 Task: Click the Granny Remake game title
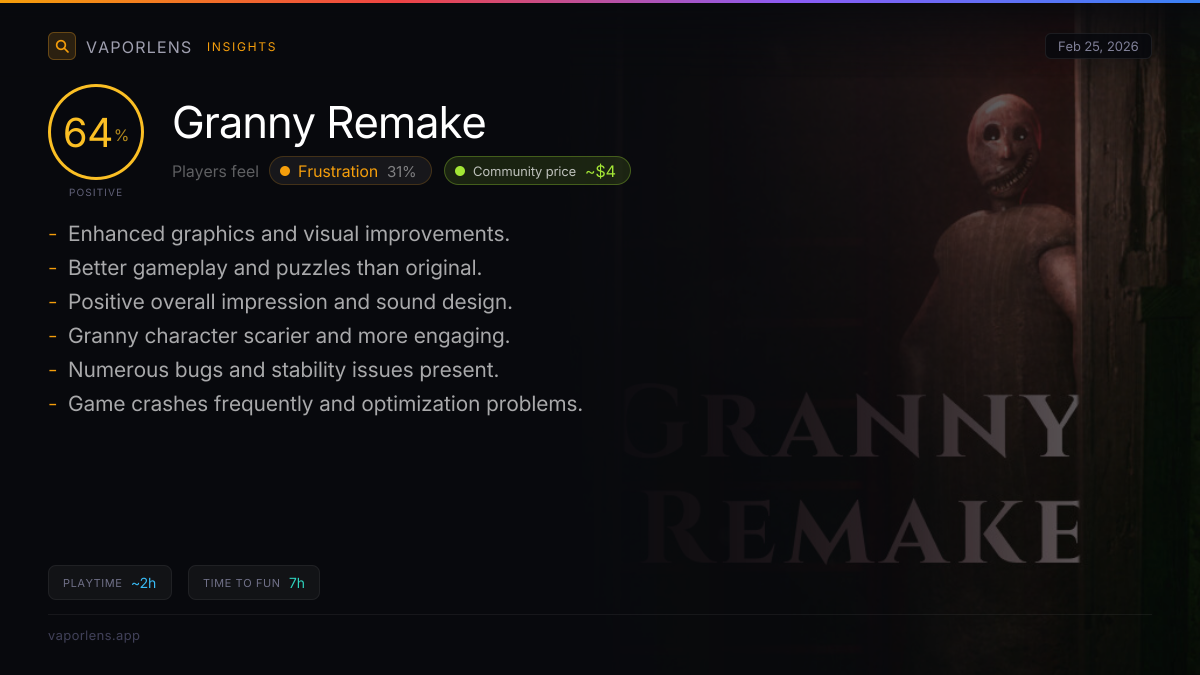pyautogui.click(x=329, y=123)
